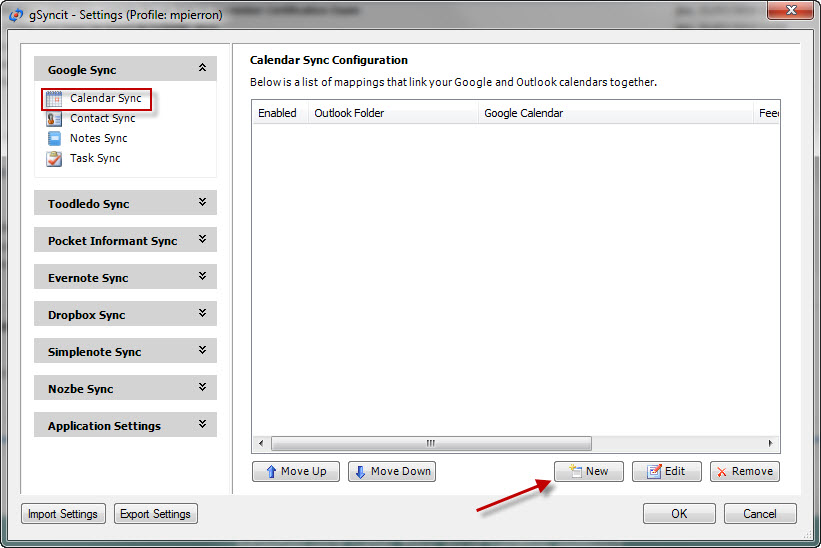Viewport: 821px width, 548px height.
Task: Click the gSyncit app icon in title bar
Action: point(17,15)
